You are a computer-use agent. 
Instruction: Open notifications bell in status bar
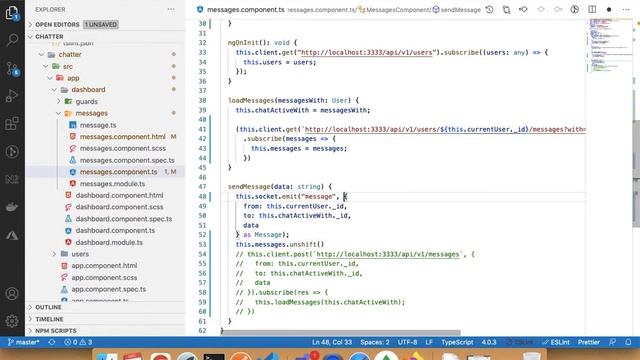(629, 342)
